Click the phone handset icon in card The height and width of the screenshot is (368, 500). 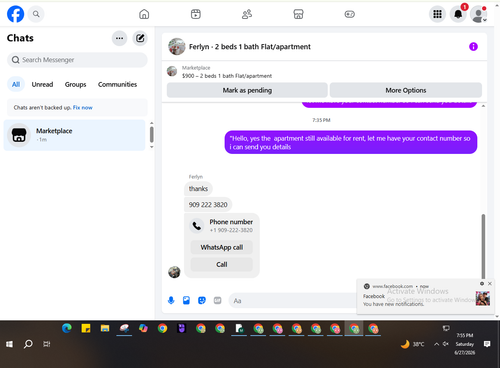197,226
